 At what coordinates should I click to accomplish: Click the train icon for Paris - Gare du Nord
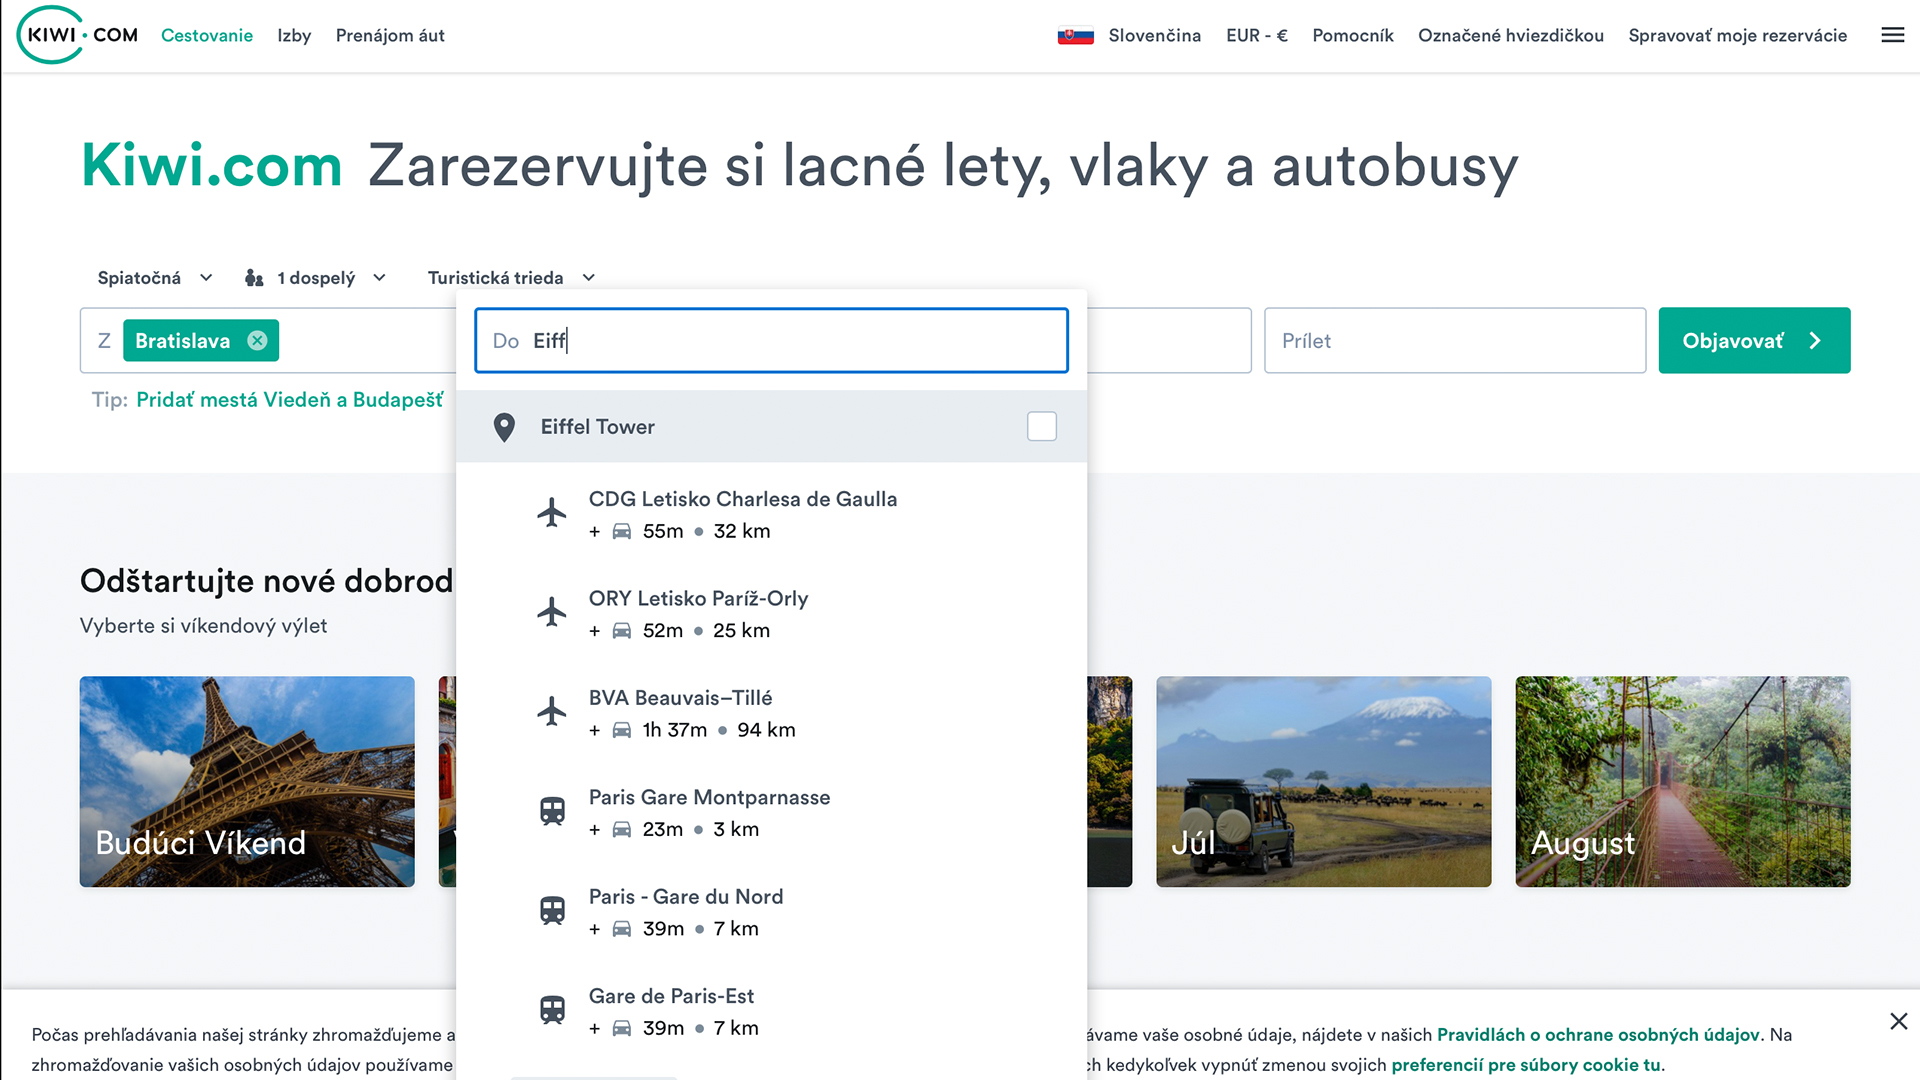(x=552, y=911)
